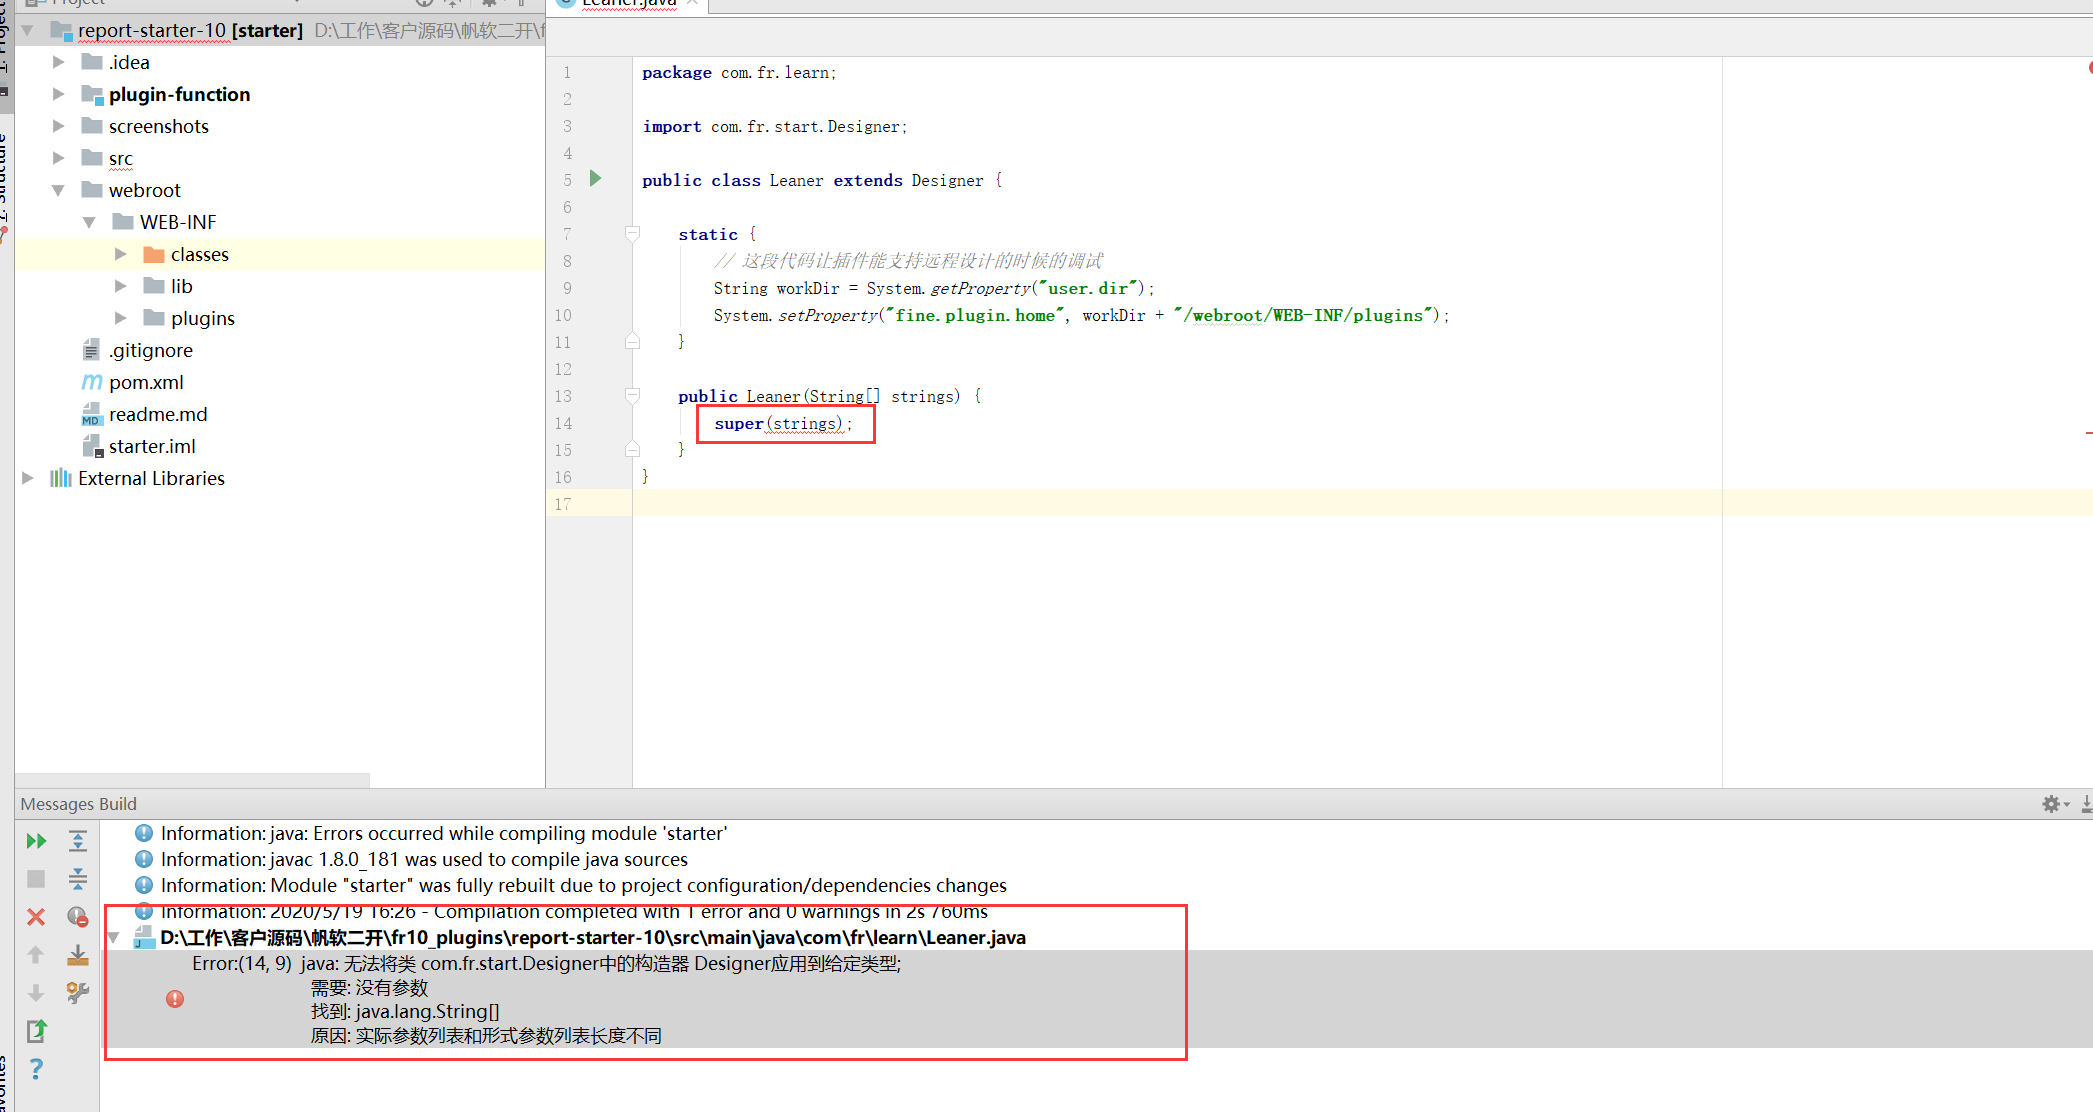Click the gutter at line number 14

pos(564,423)
